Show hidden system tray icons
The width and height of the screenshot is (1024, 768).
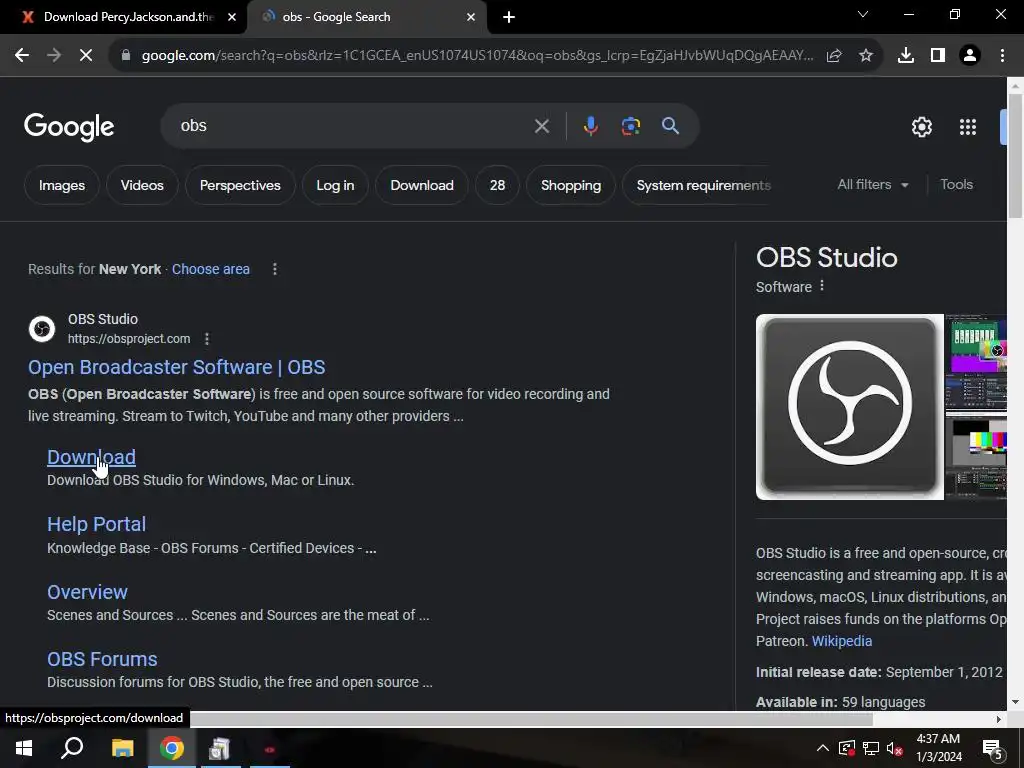pos(822,748)
